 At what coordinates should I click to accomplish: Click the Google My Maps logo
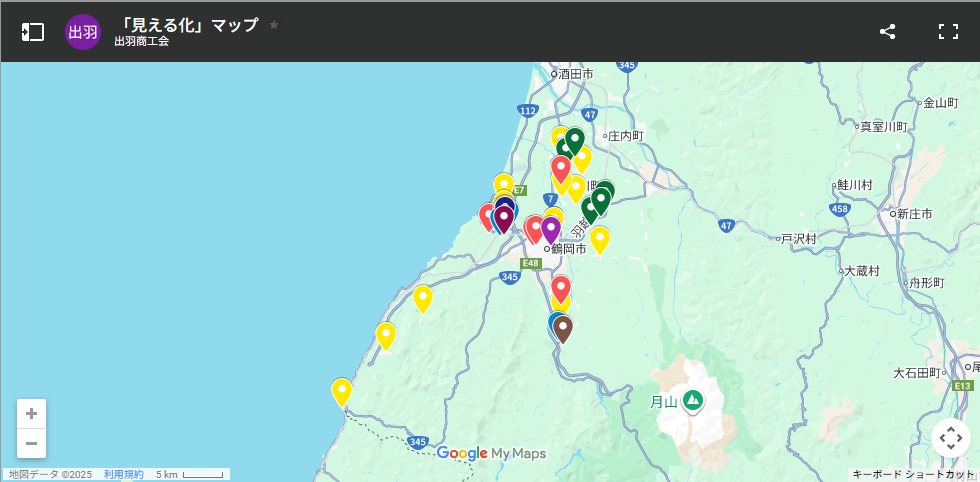[491, 454]
